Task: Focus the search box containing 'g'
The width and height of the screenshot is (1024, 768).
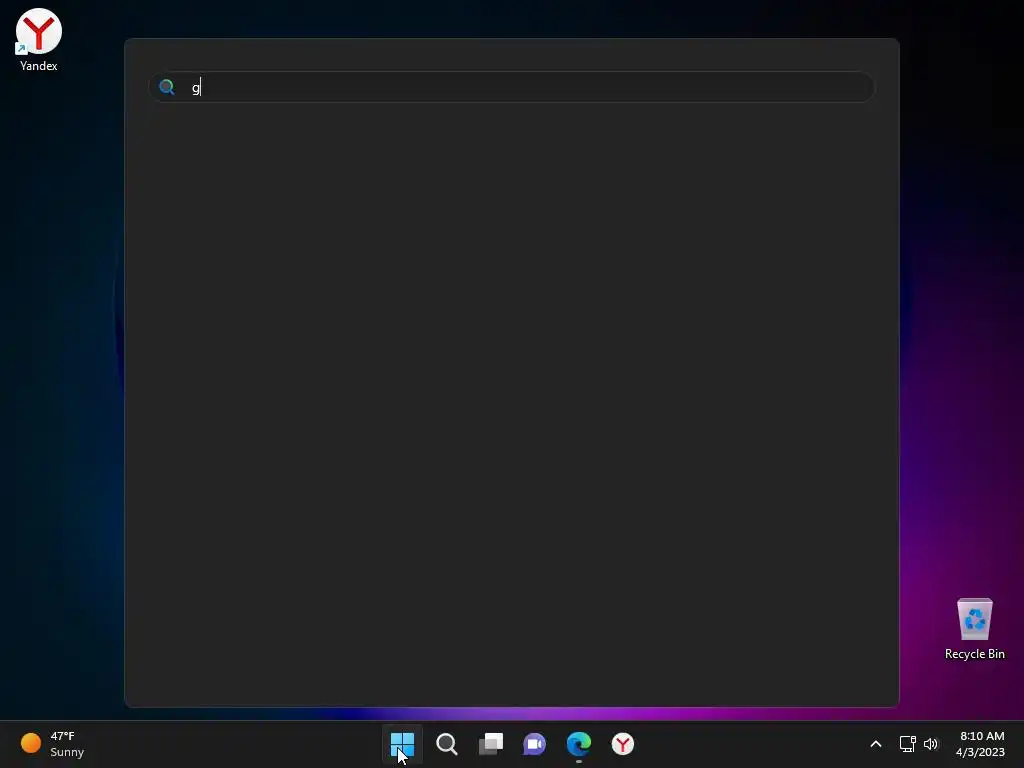Action: click(x=512, y=87)
